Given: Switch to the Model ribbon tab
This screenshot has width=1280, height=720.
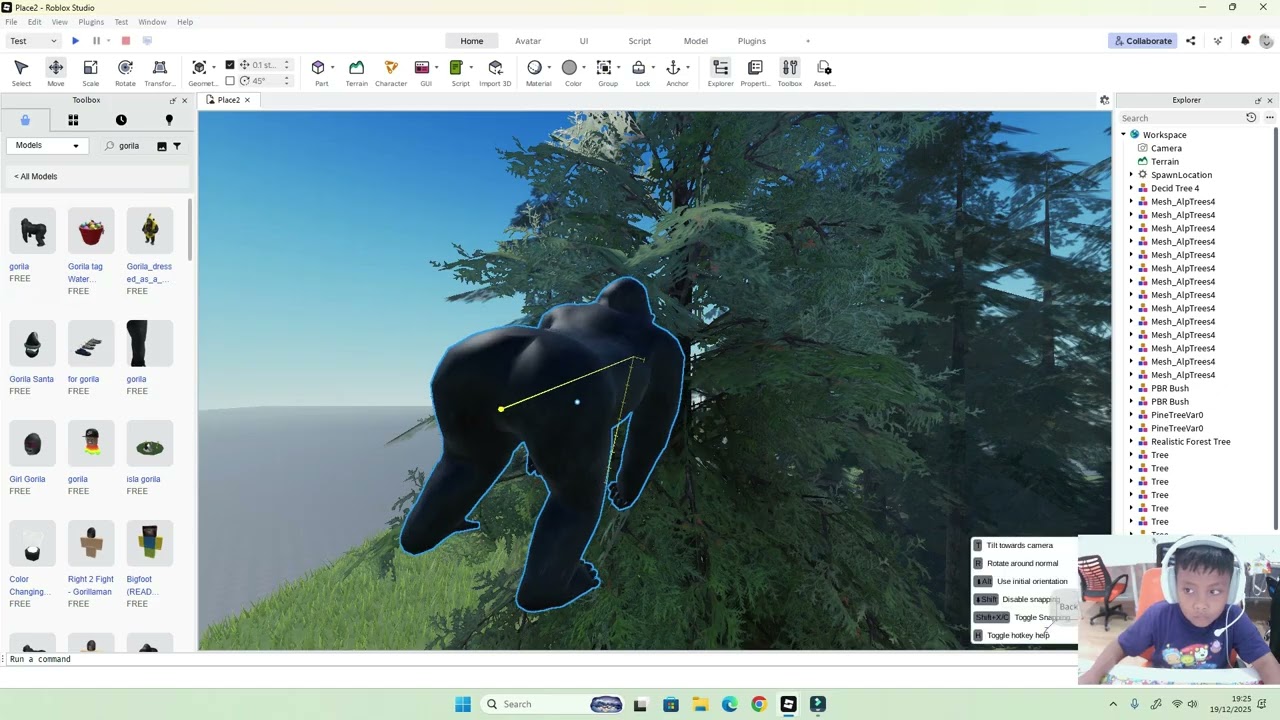Looking at the screenshot, I should click(x=696, y=41).
